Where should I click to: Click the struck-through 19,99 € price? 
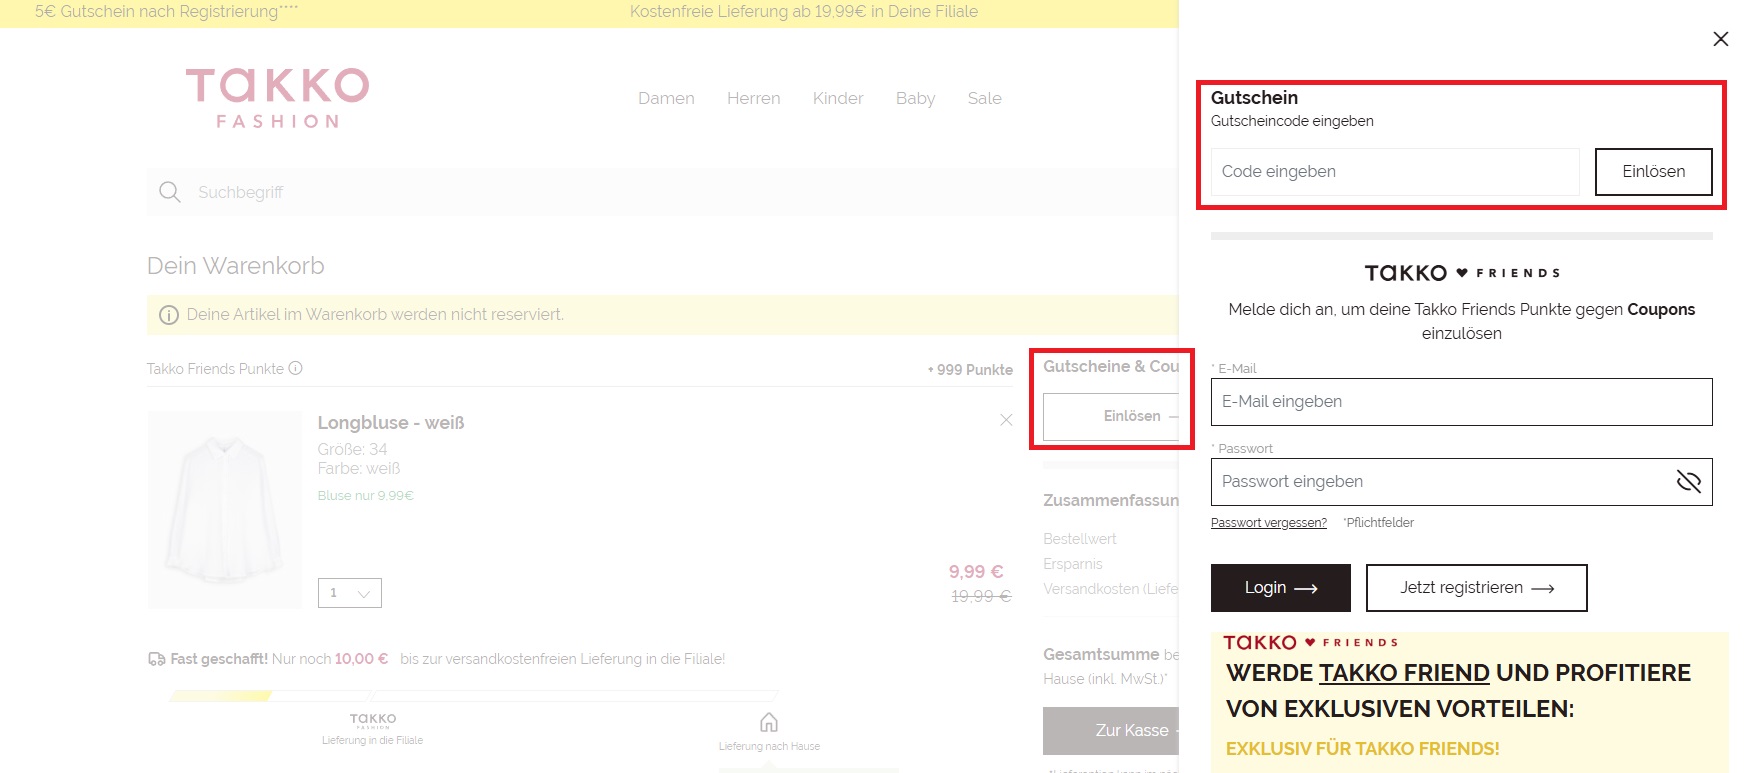click(x=981, y=596)
